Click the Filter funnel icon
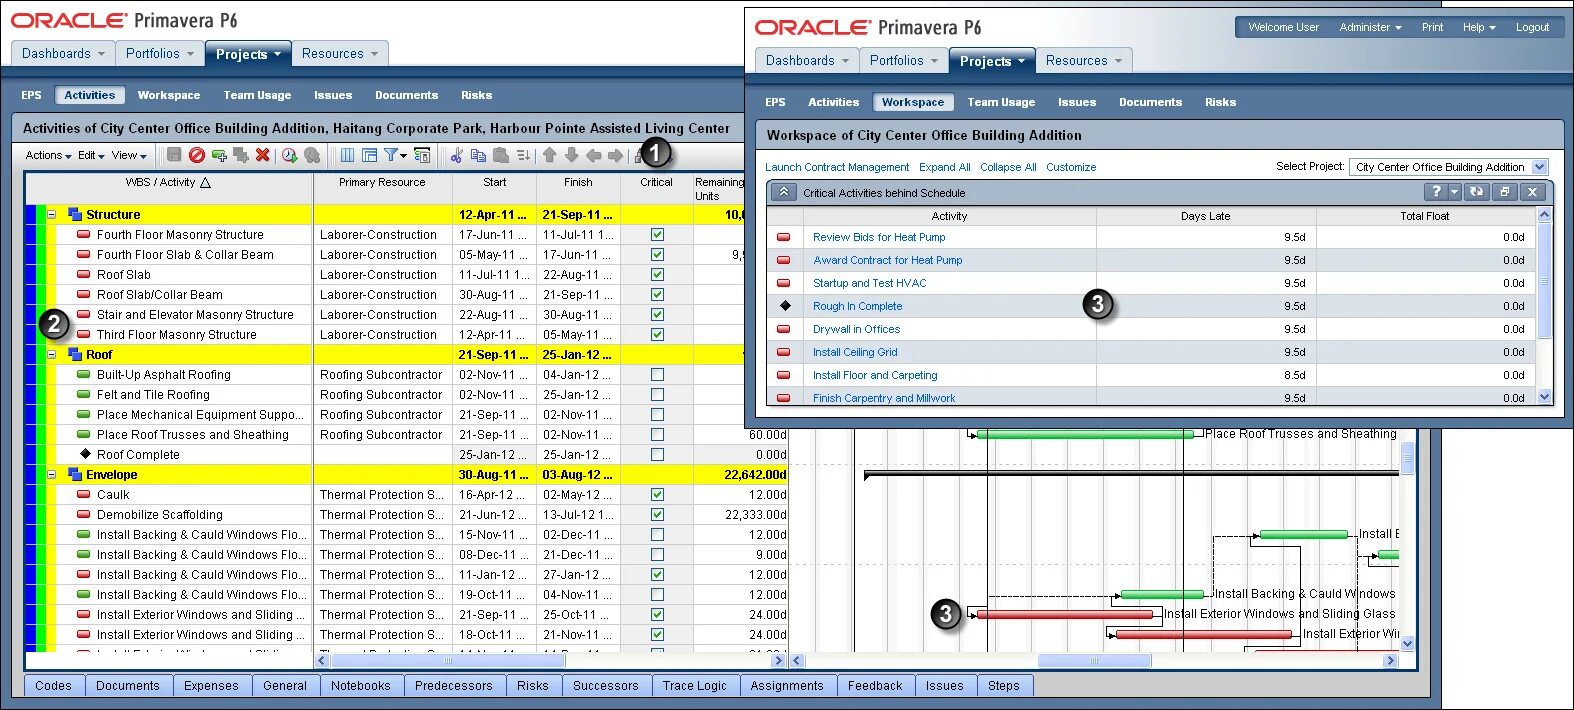Screen dimensions: 1574x710 pos(391,155)
